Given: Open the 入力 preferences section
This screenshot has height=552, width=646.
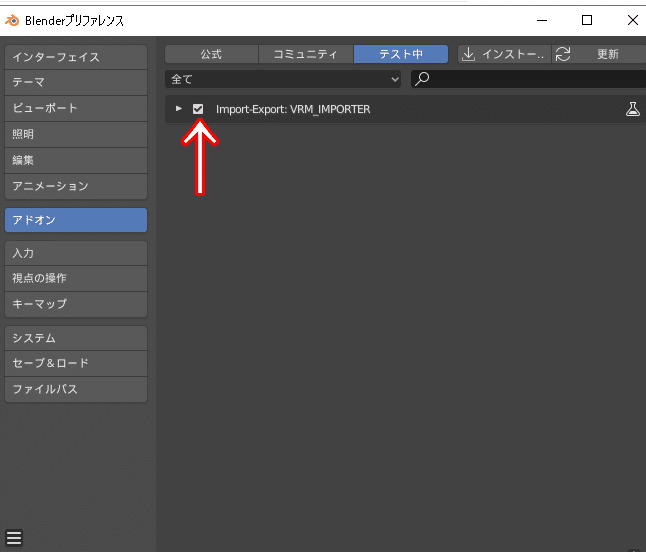Looking at the screenshot, I should click(76, 253).
